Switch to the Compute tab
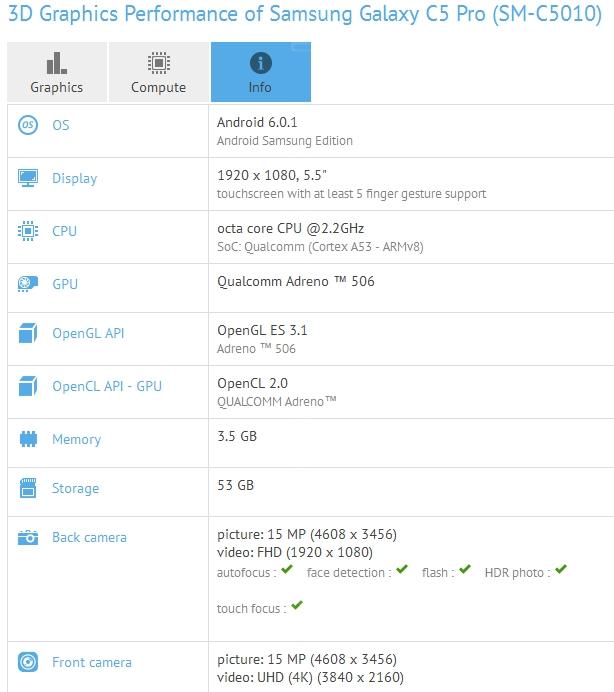 click(x=159, y=72)
